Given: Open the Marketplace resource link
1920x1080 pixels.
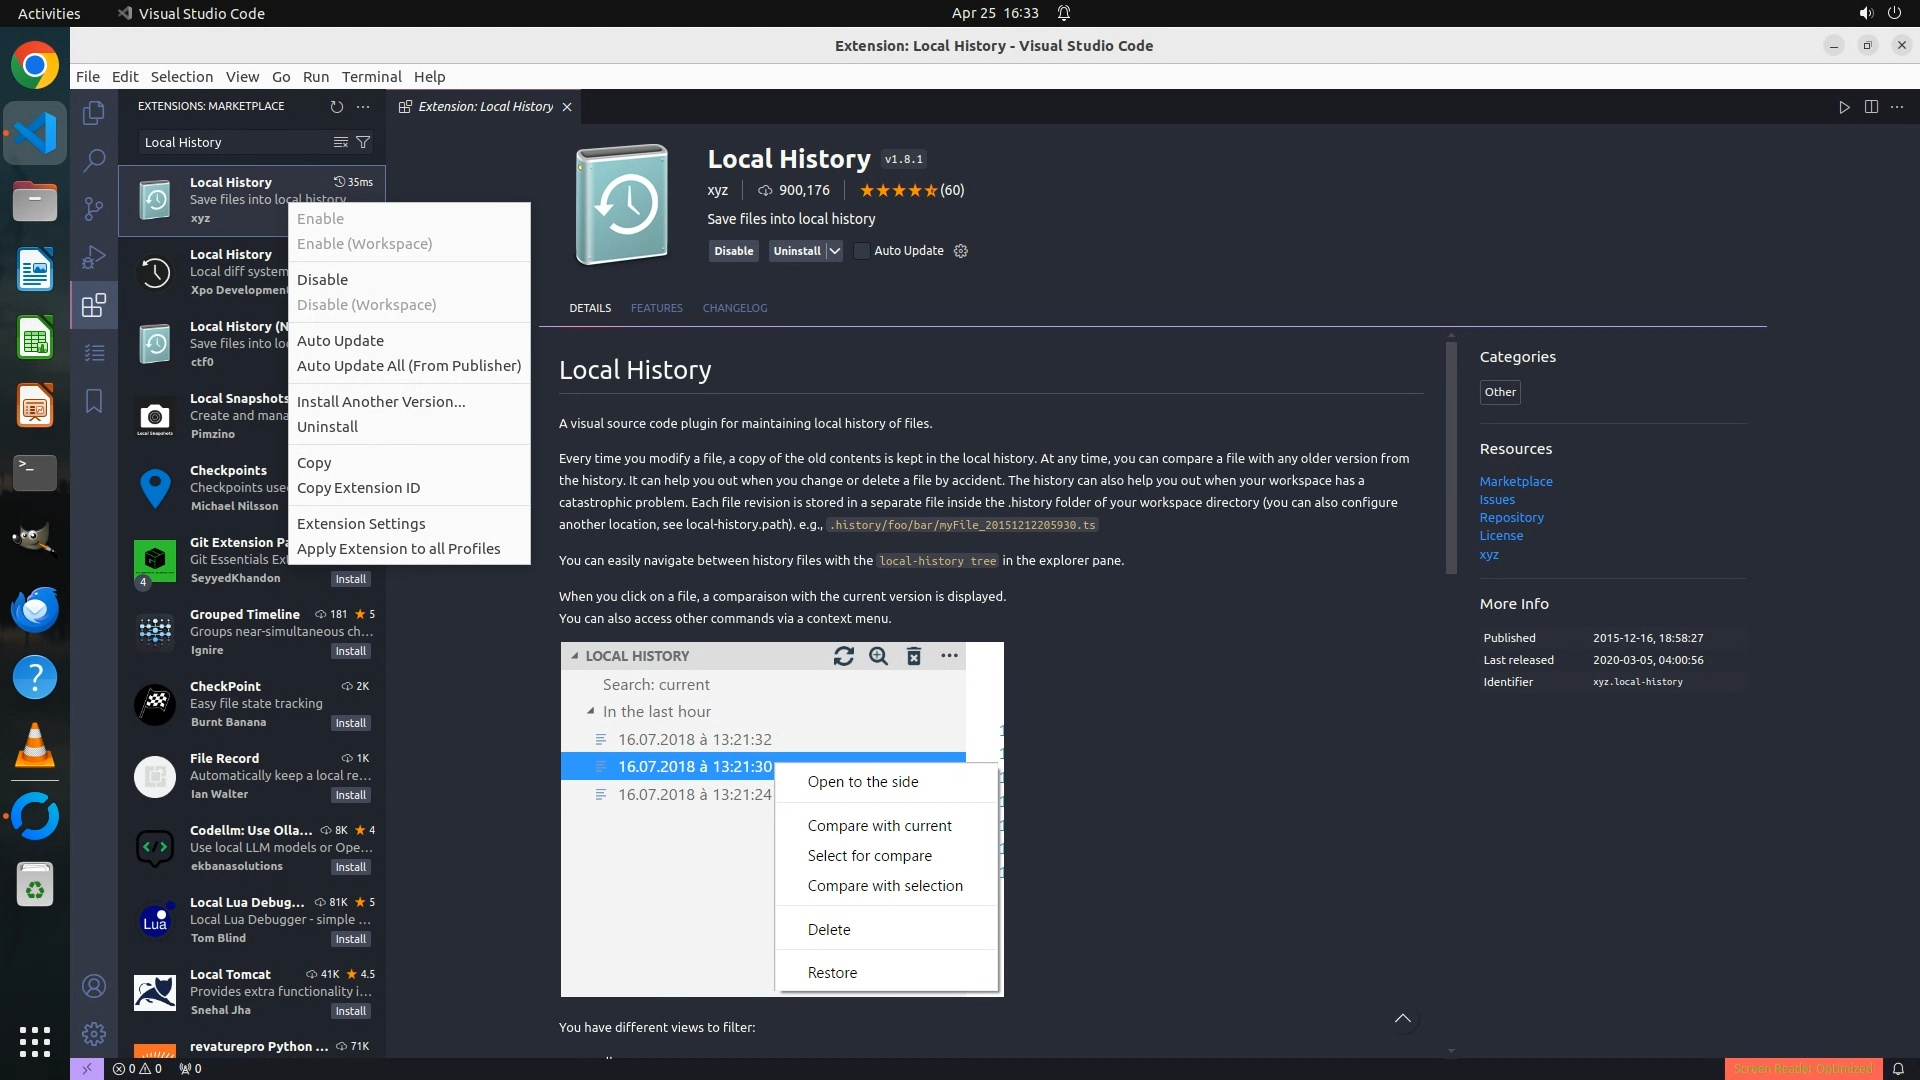Looking at the screenshot, I should 1515,481.
